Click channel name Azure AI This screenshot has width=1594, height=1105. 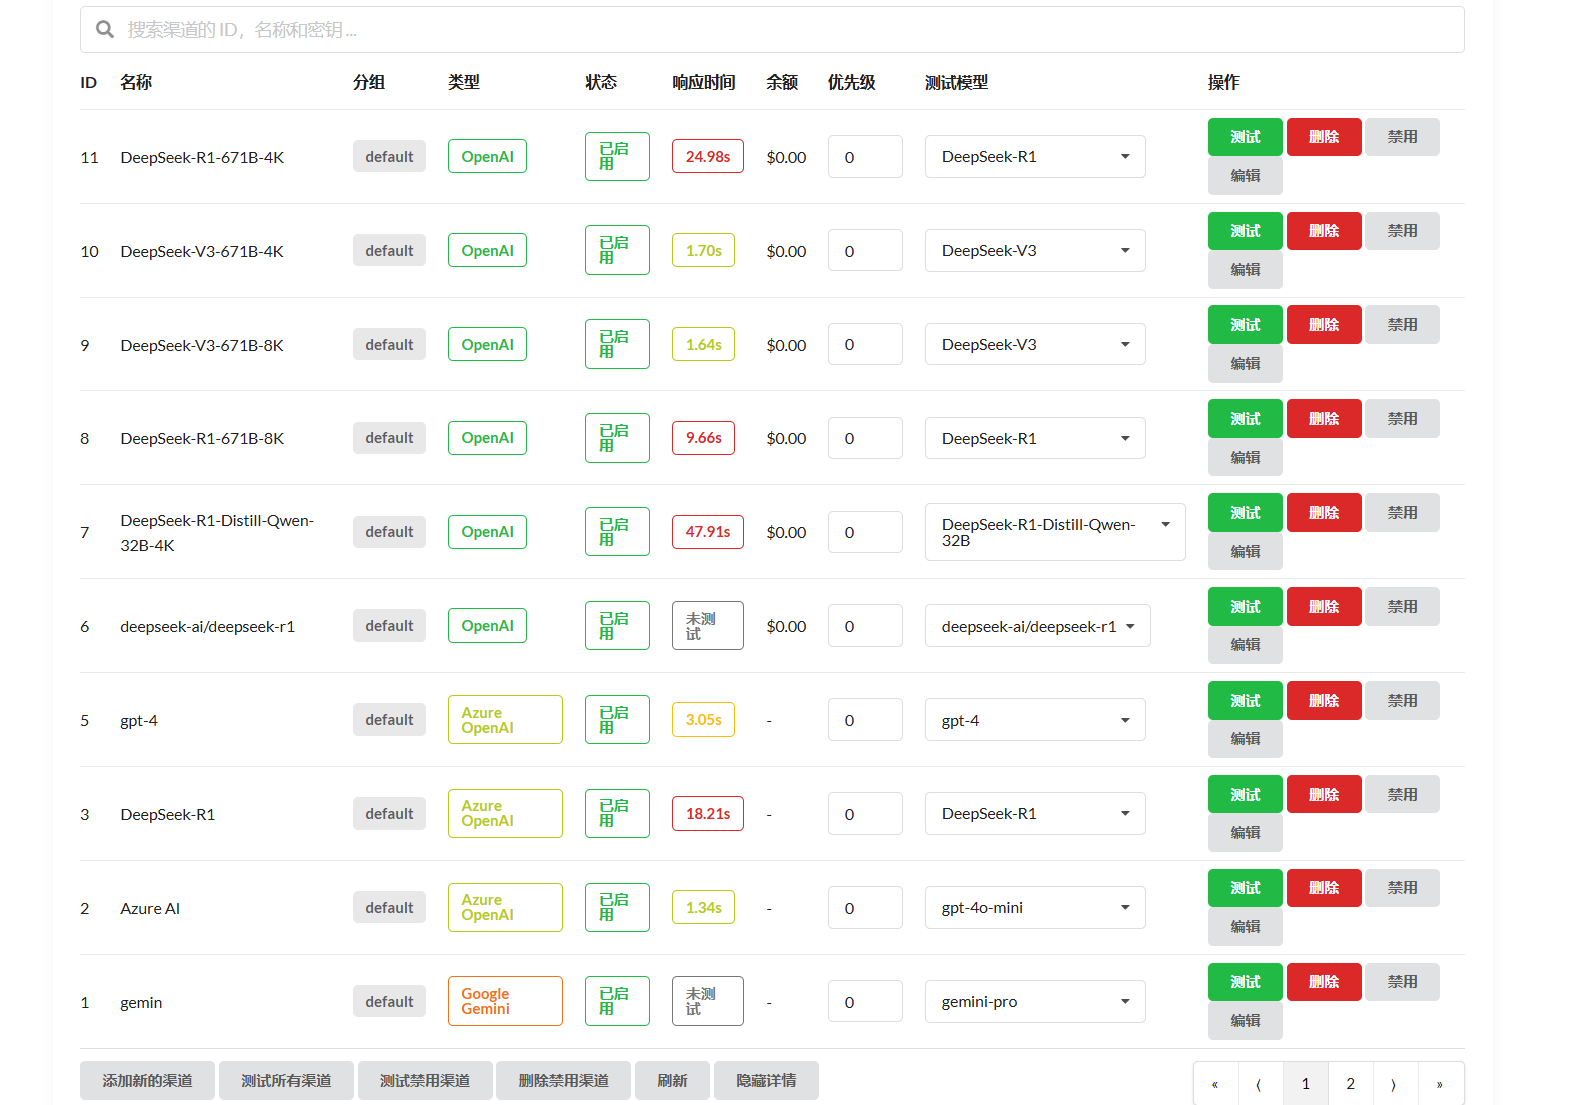pos(150,909)
